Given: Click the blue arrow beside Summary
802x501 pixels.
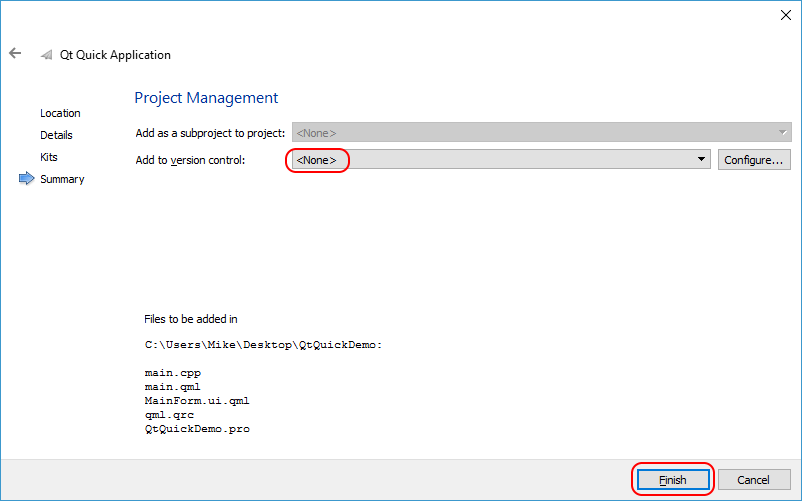Looking at the screenshot, I should [27, 179].
